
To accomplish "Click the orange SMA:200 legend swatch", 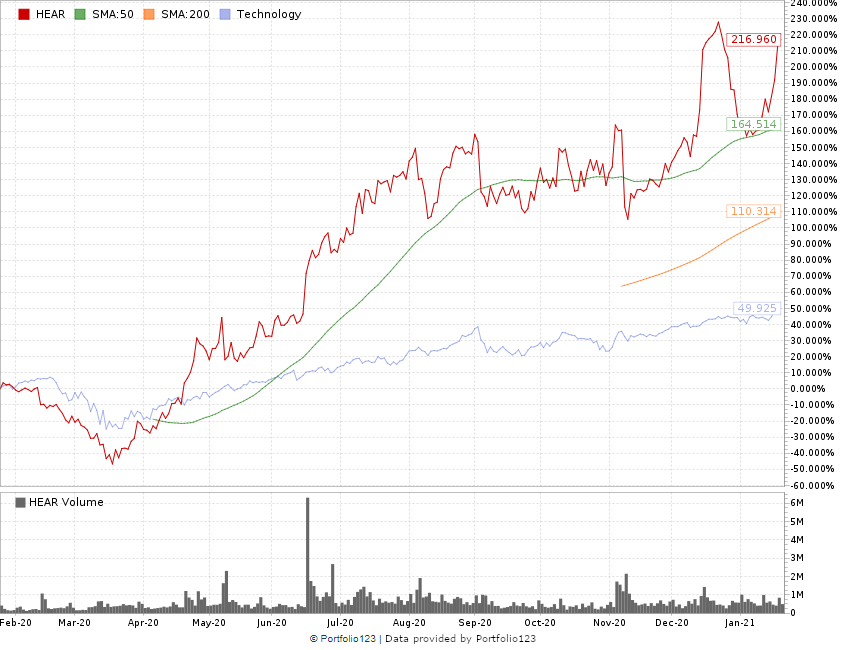I will click(149, 15).
